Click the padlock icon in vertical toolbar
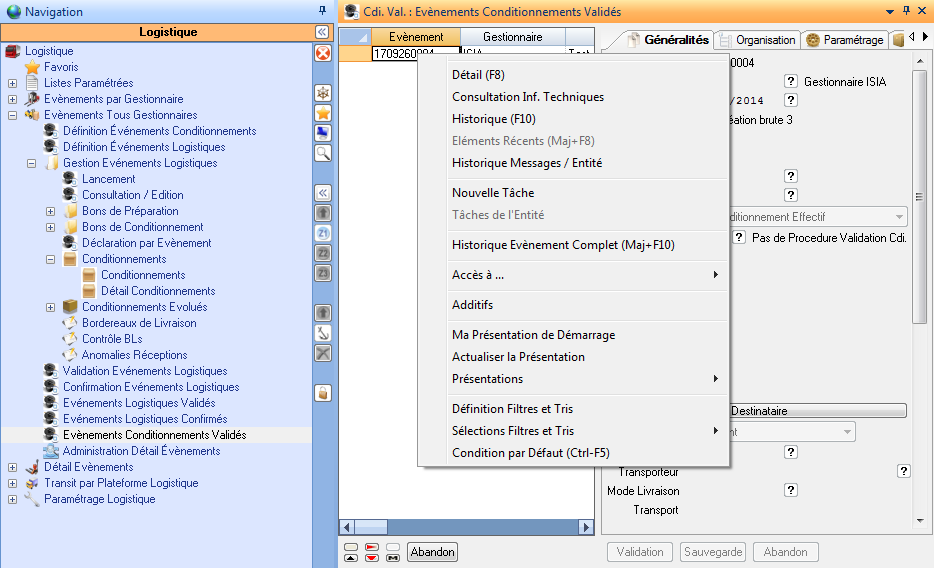This screenshot has height=568, width=934. tap(323, 393)
